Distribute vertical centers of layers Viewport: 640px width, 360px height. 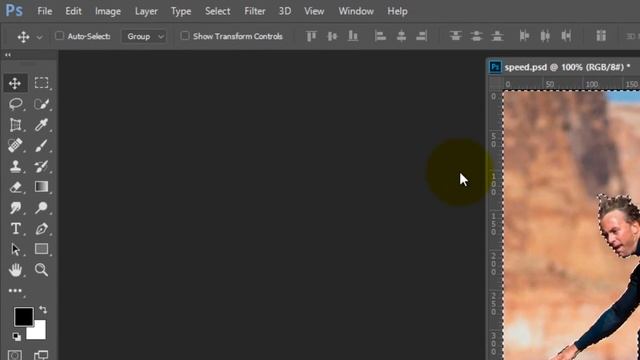click(x=476, y=36)
